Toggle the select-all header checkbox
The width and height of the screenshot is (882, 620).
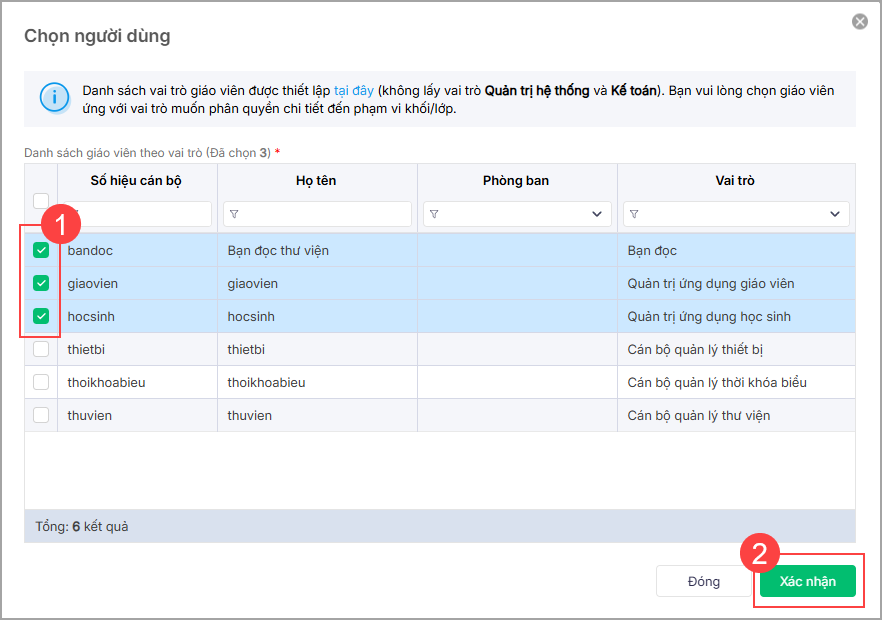41,199
